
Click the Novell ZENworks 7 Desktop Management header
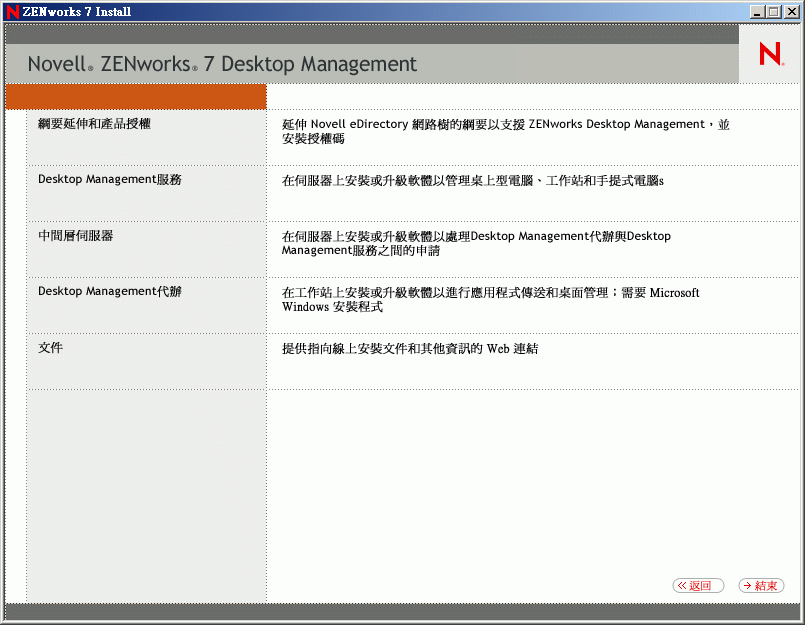pyautogui.click(x=222, y=62)
